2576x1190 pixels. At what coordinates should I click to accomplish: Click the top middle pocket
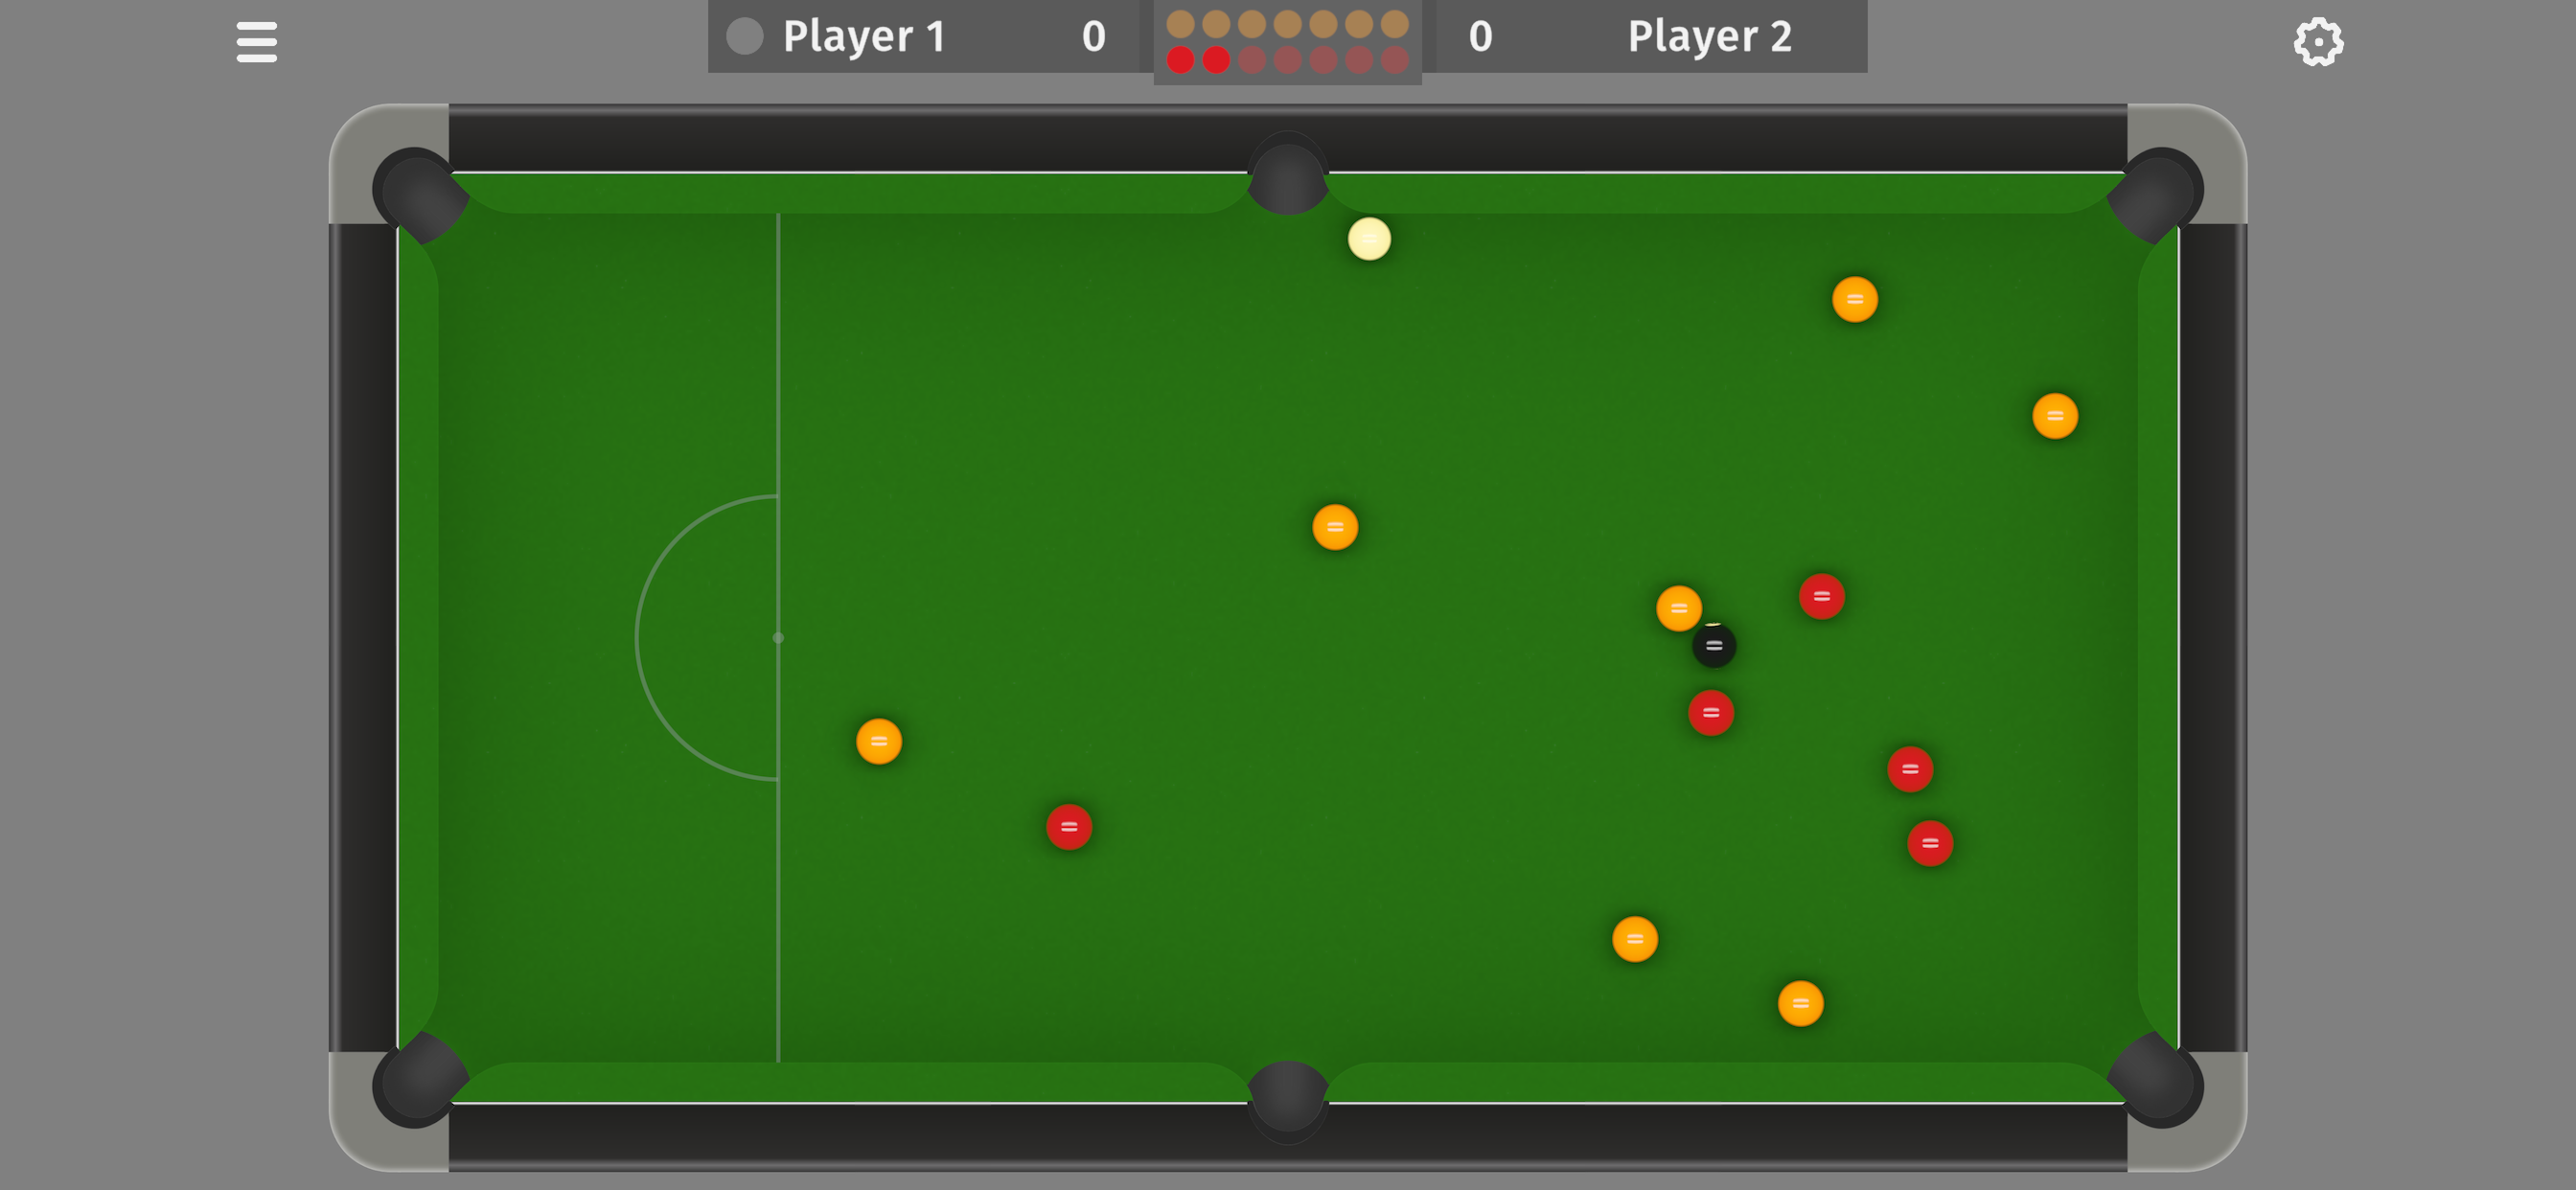(1288, 174)
